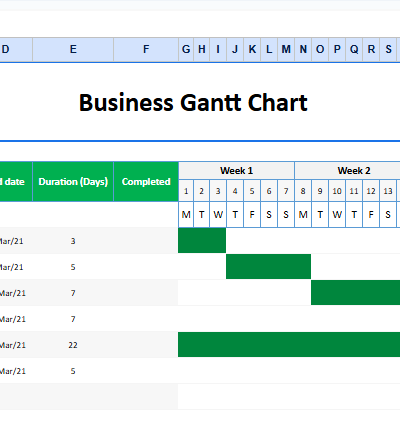Screen dimensions: 400x434
Task: Click the 'Completed' header cell
Action: (x=146, y=182)
